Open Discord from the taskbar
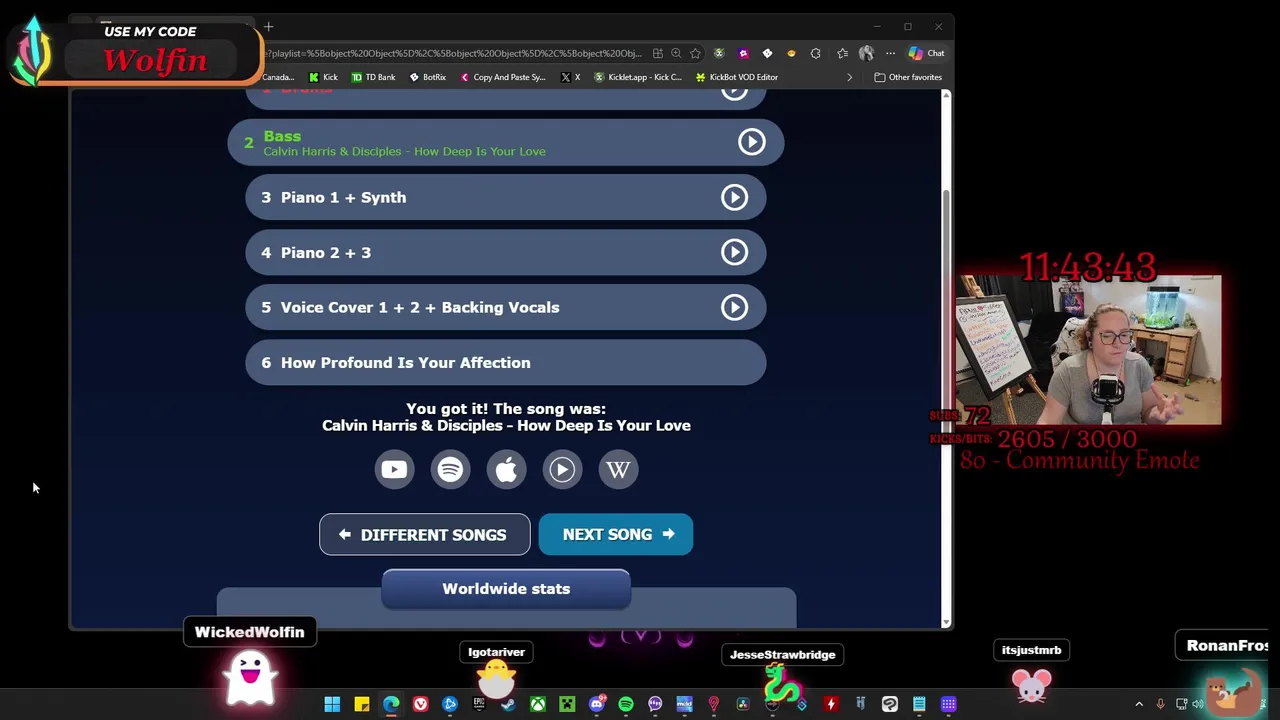This screenshot has height=720, width=1280. (x=597, y=704)
